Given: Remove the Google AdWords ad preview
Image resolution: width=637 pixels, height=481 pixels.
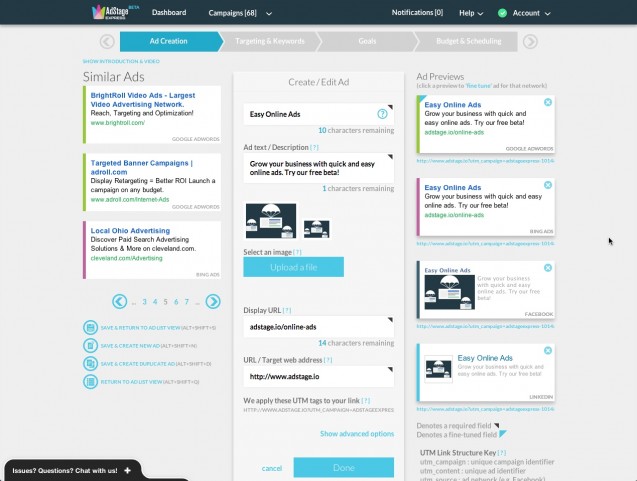Looking at the screenshot, I should coord(548,102).
